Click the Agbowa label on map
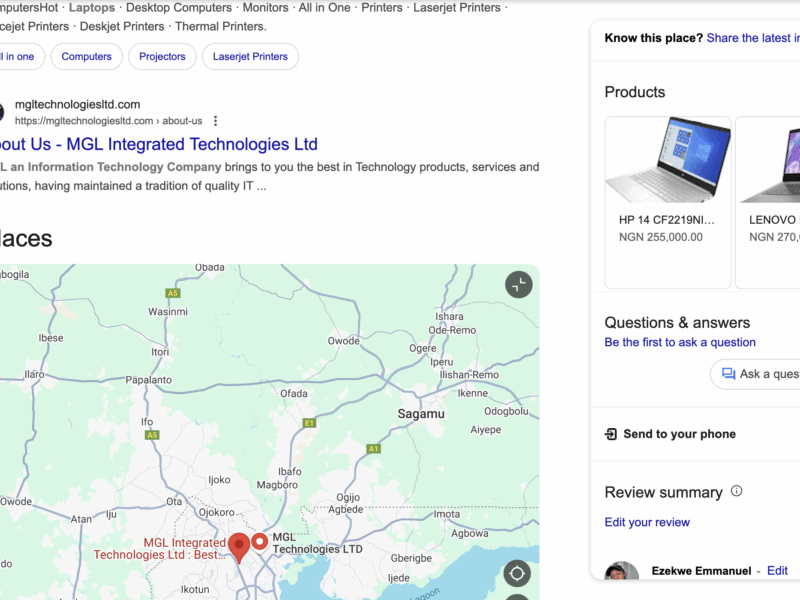This screenshot has width=800, height=600. coord(469,534)
